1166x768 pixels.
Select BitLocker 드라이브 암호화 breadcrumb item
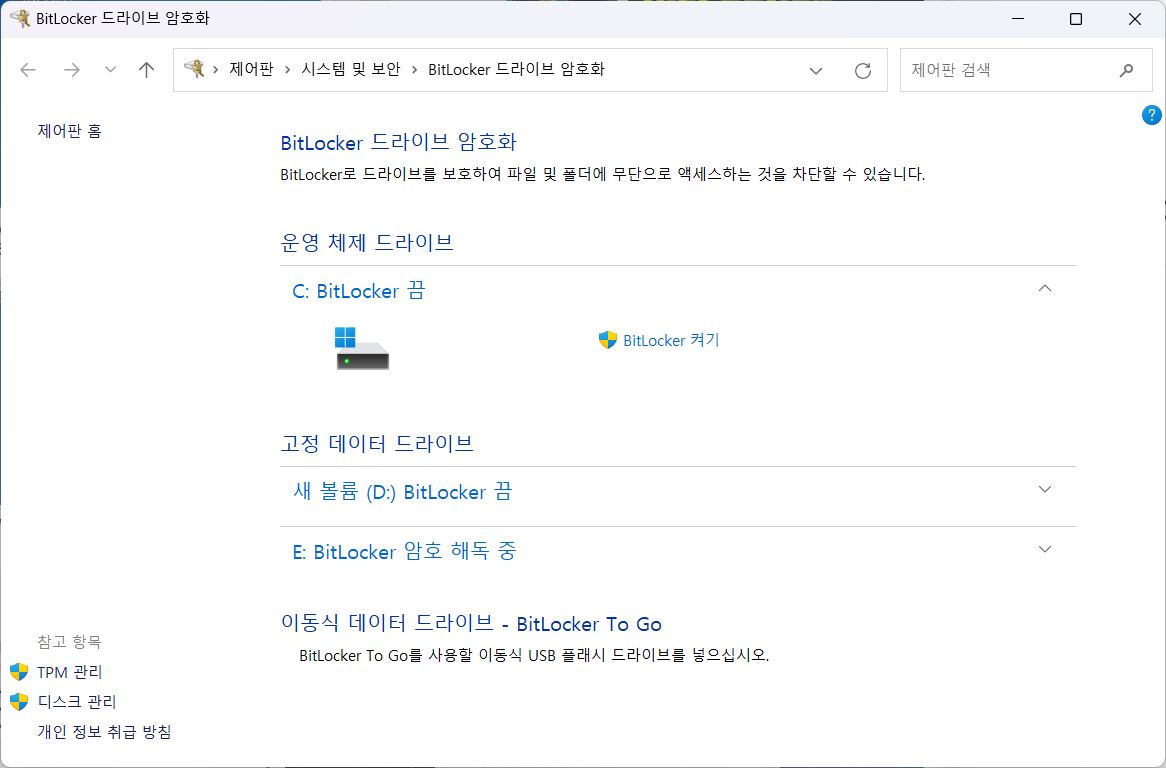click(x=517, y=69)
